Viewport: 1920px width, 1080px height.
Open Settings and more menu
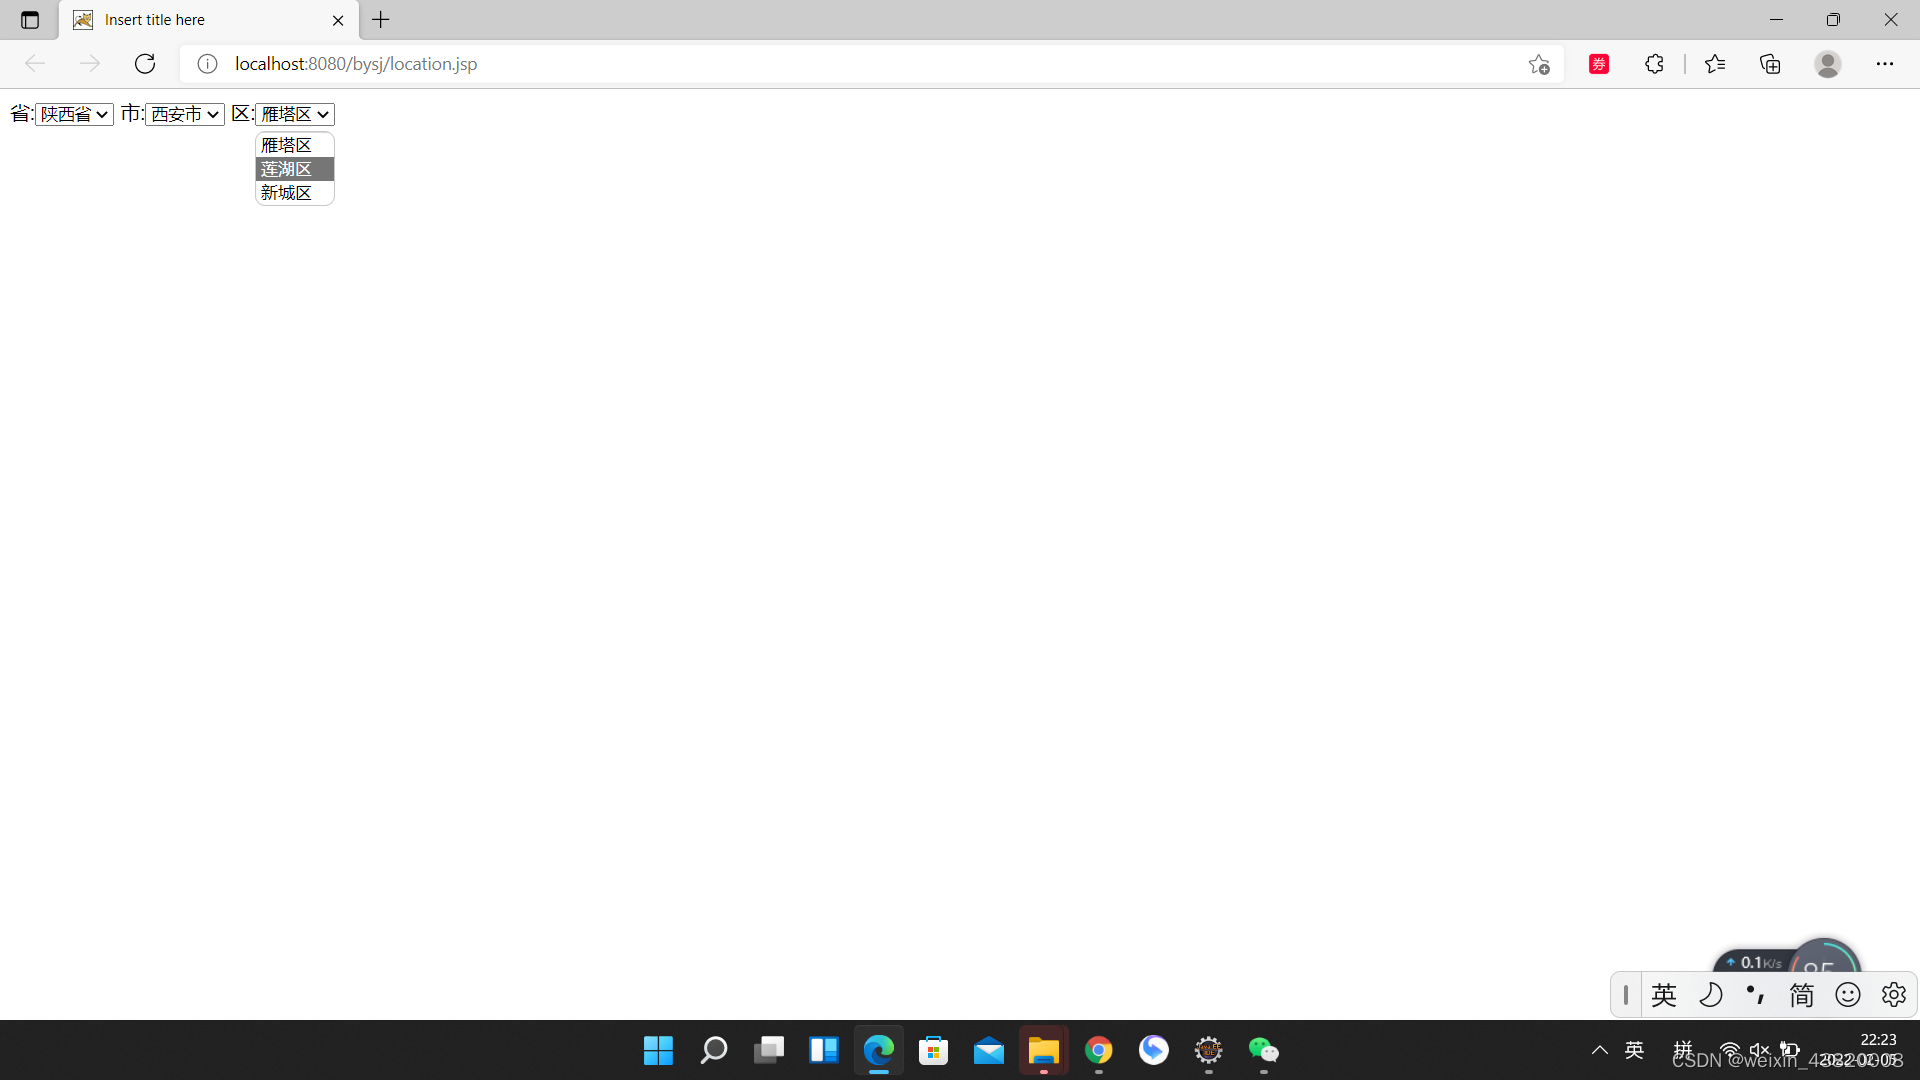(1884, 64)
